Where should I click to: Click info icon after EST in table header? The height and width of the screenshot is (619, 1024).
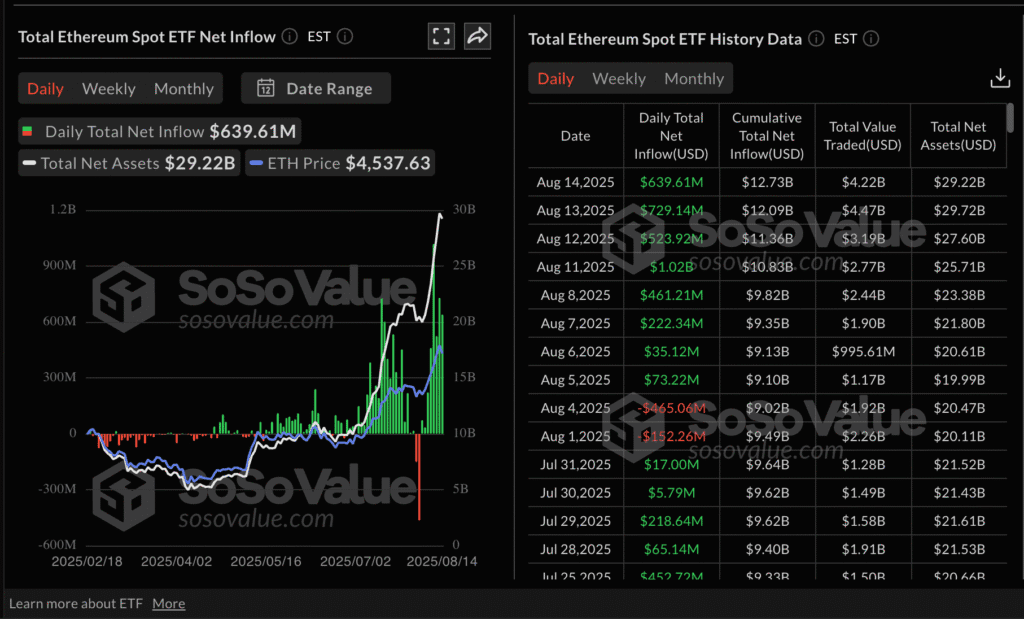click(871, 39)
